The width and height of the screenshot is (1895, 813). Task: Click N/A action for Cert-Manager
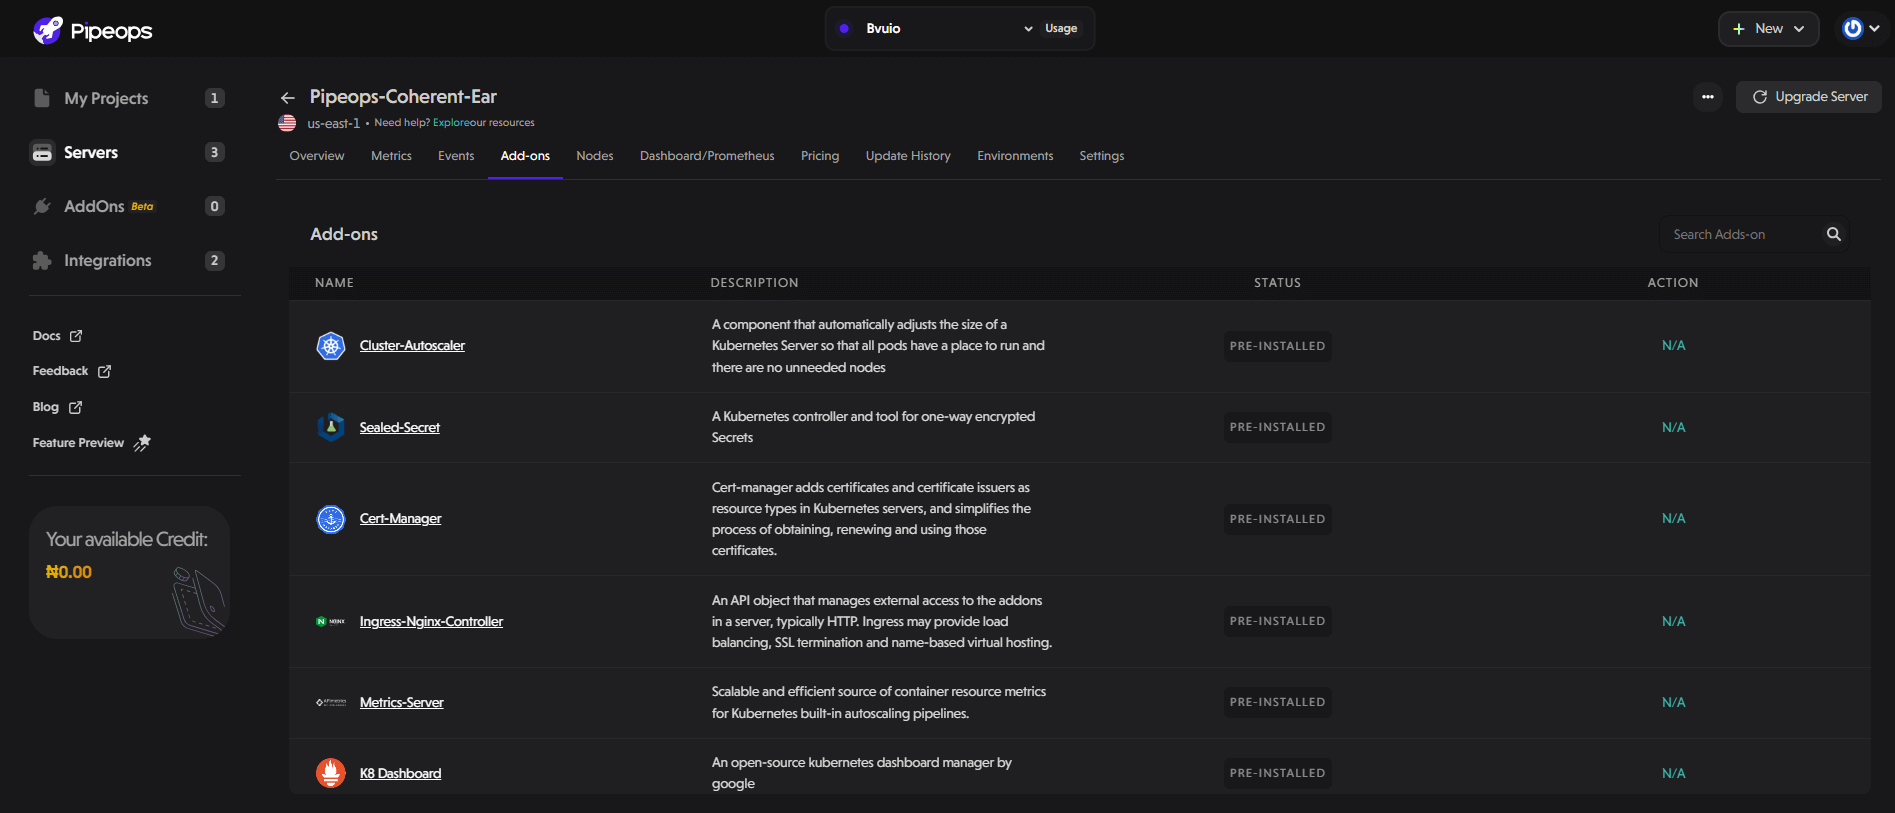click(x=1673, y=519)
